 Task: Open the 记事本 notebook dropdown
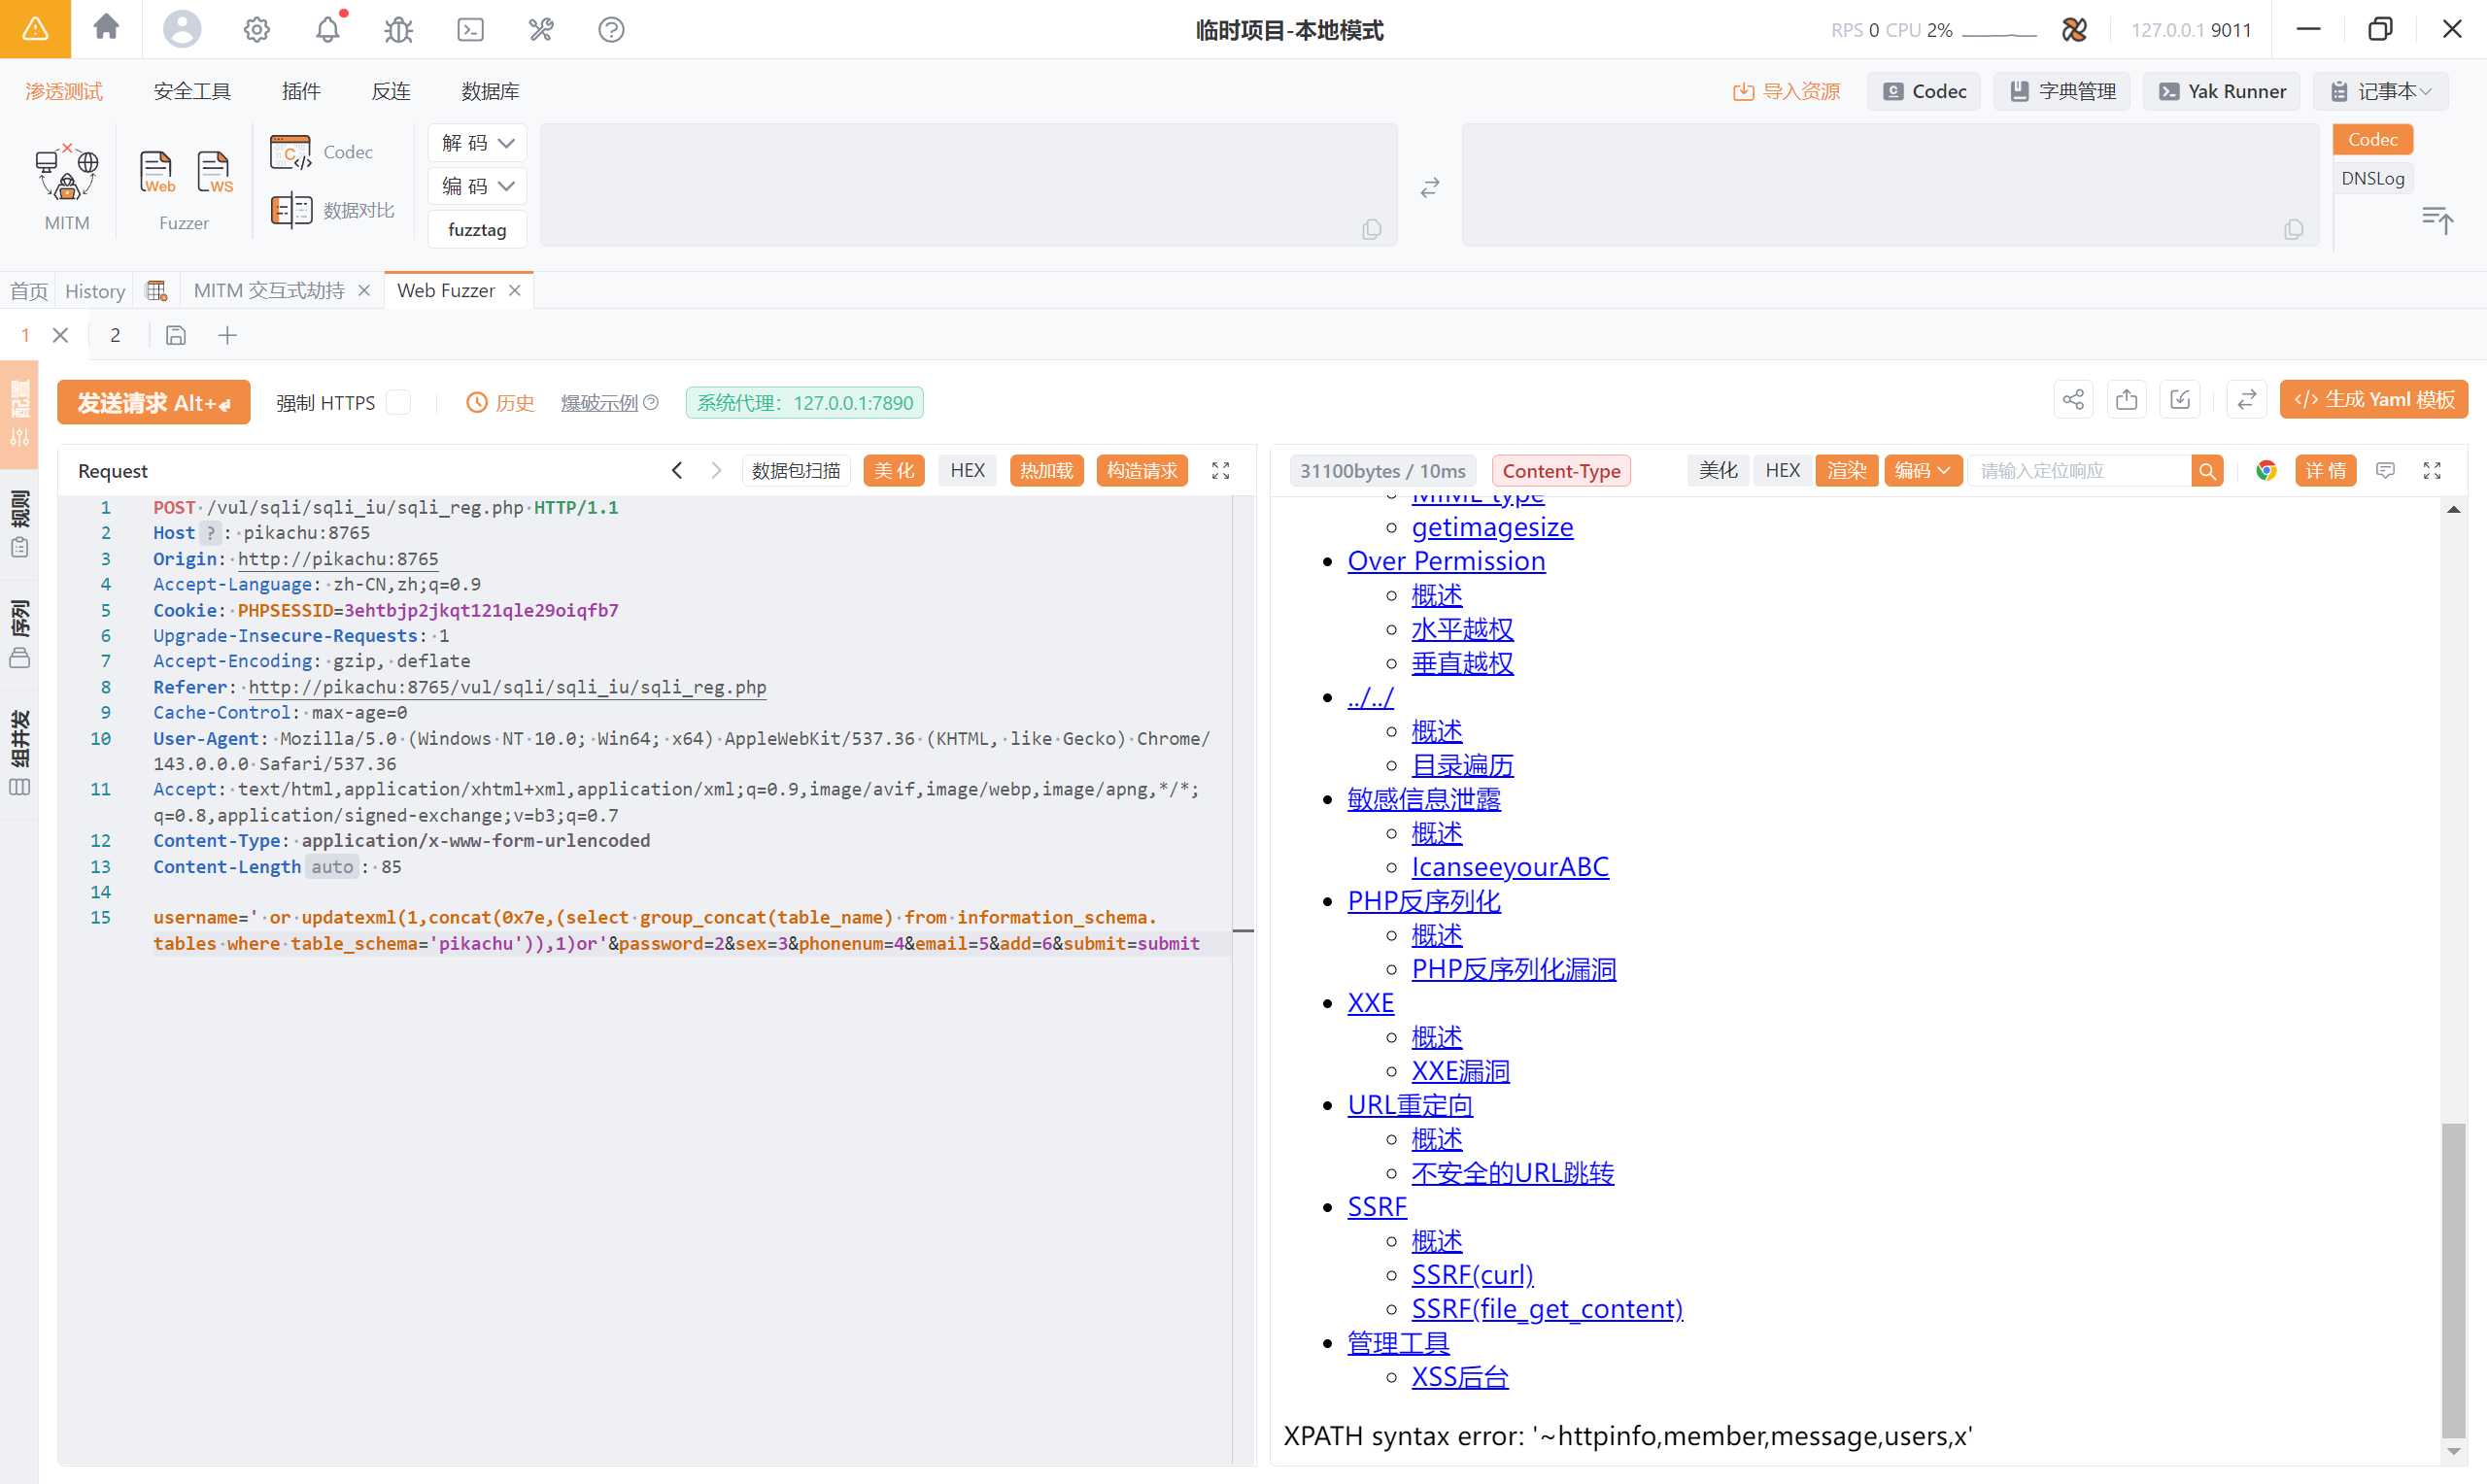2382,91
